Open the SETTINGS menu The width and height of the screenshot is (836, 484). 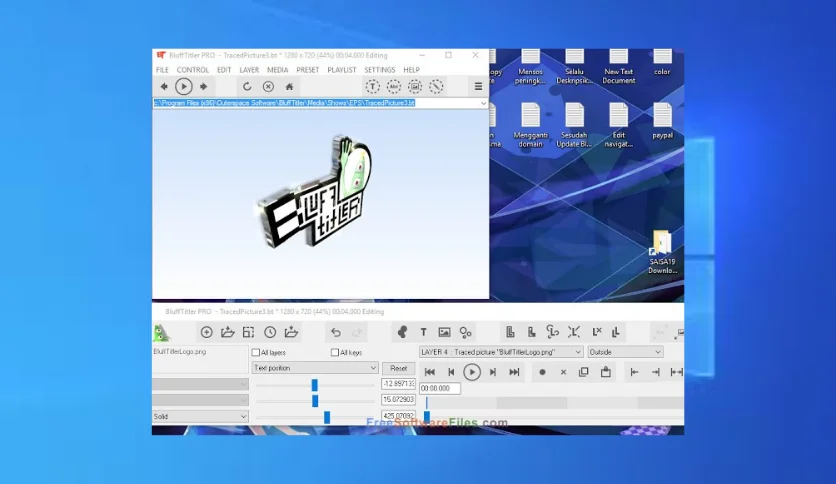click(x=380, y=70)
